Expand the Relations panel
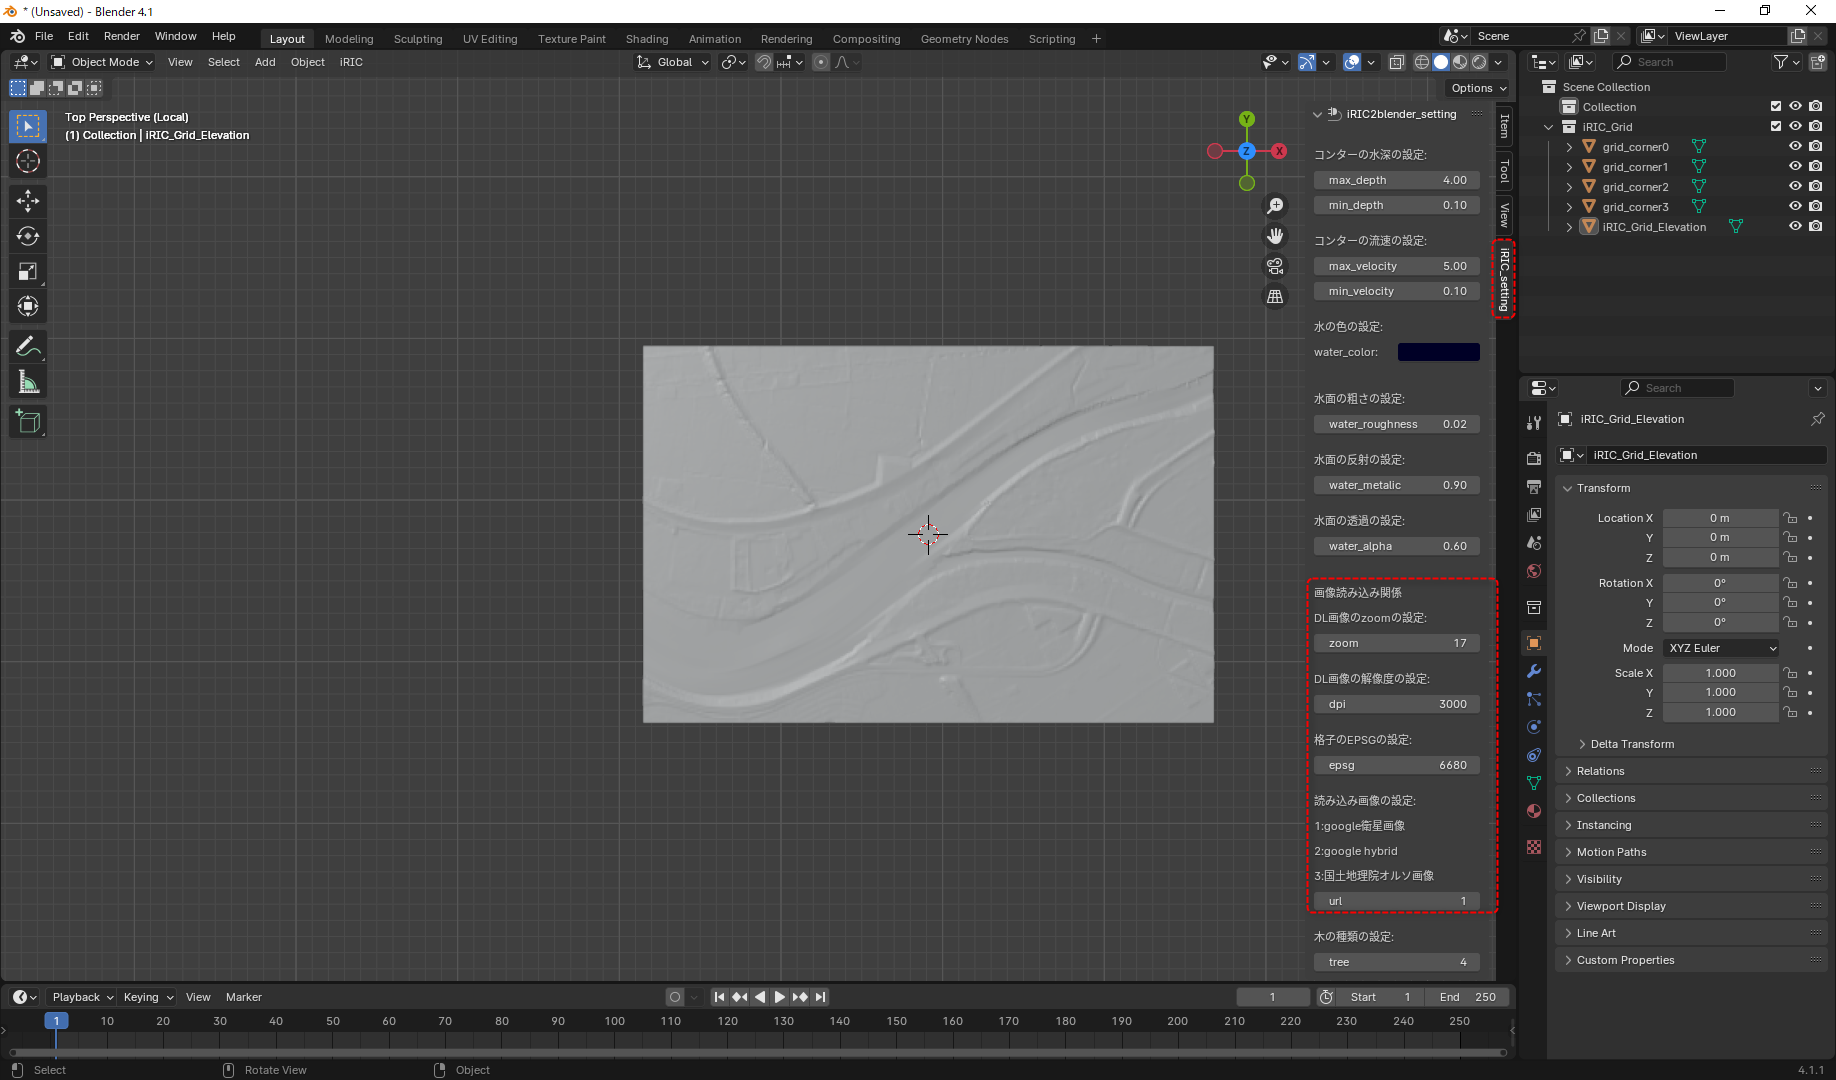1836x1080 pixels. click(x=1600, y=771)
